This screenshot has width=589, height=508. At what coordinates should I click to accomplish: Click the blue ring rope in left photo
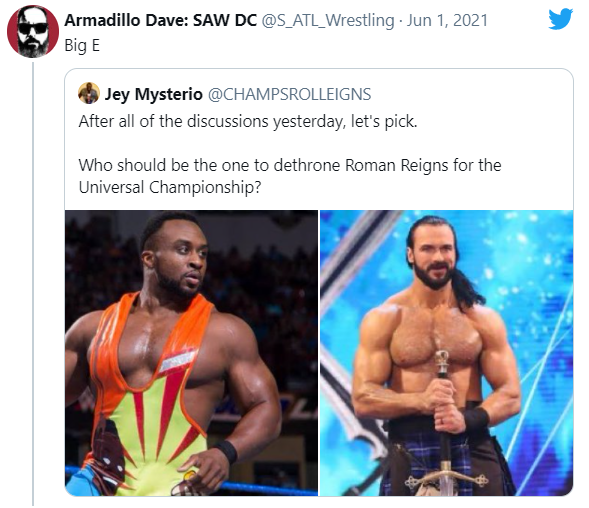coord(269,488)
